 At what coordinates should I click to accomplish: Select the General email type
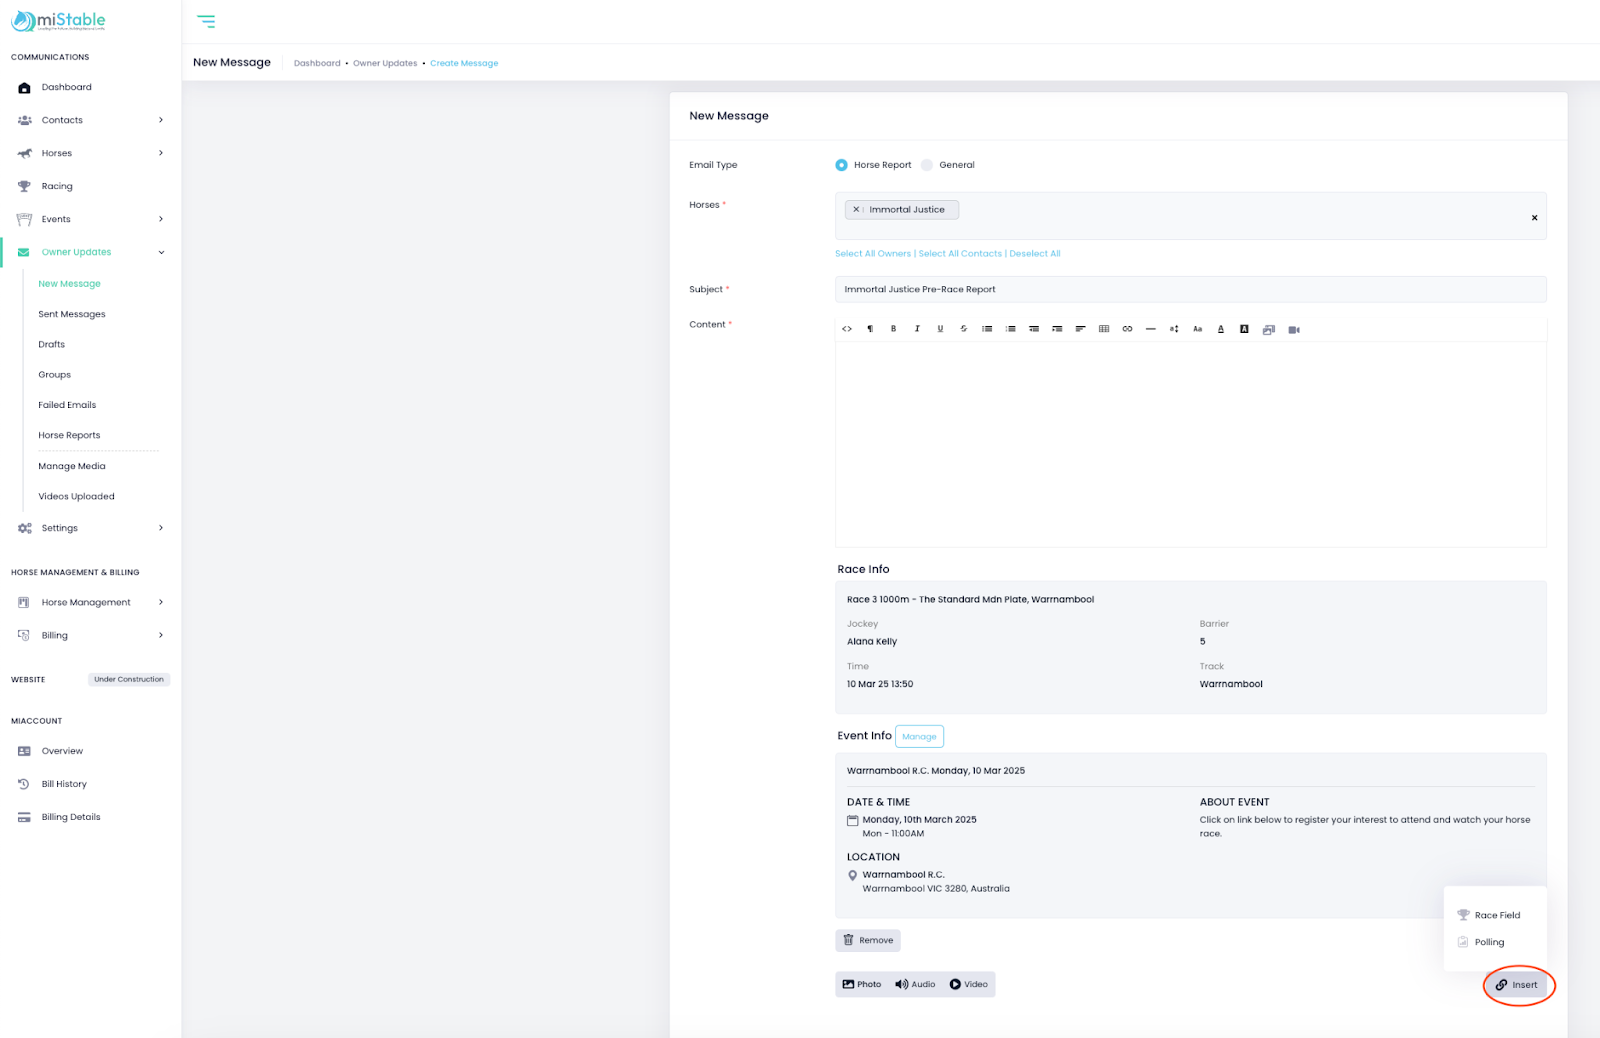pyautogui.click(x=927, y=165)
